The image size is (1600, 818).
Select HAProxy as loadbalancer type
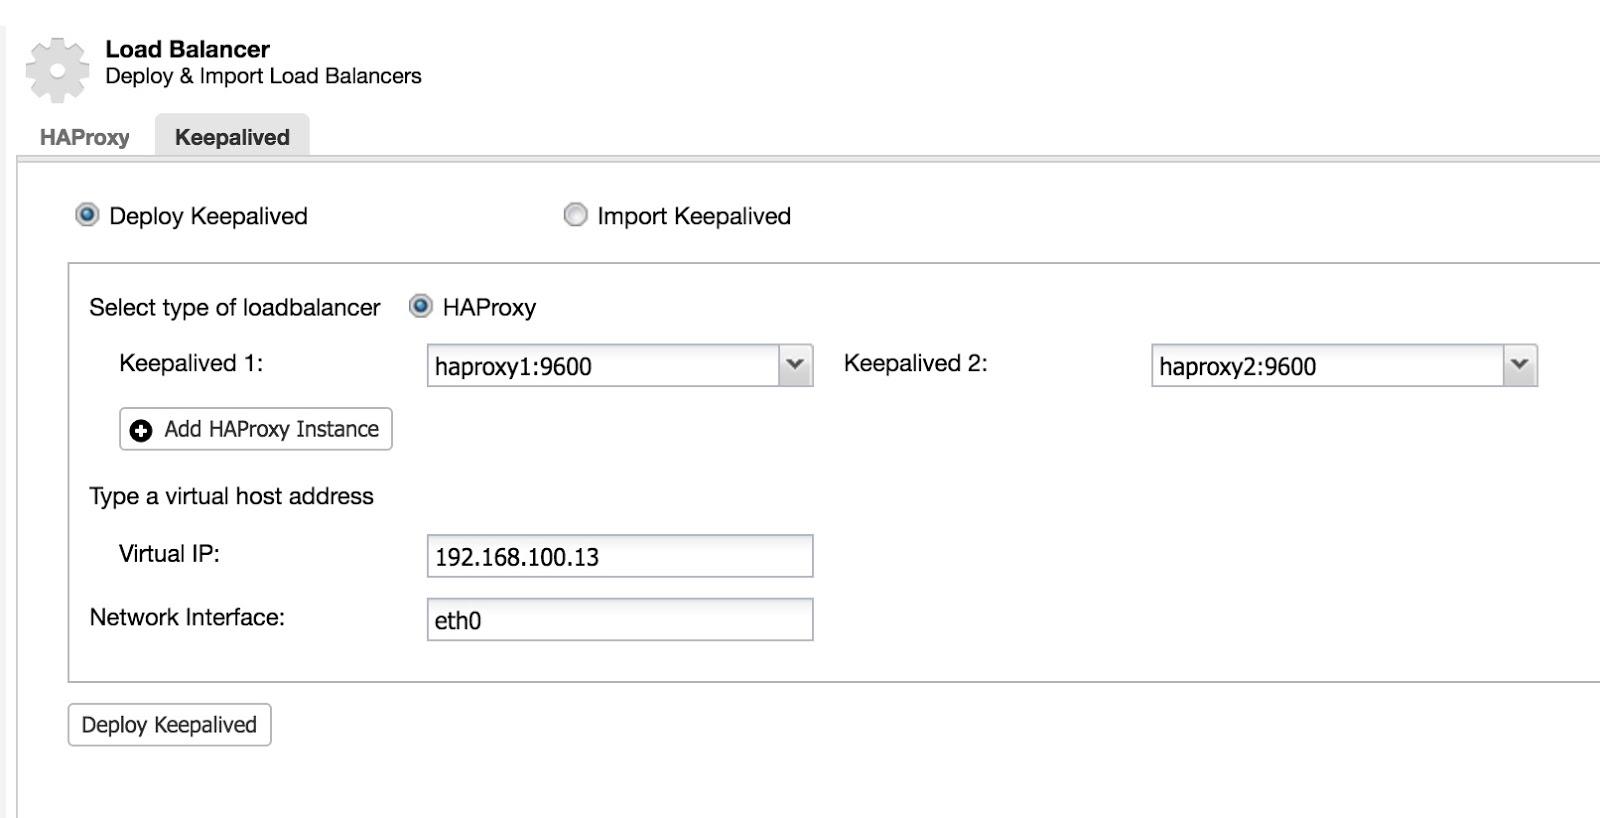coord(420,306)
